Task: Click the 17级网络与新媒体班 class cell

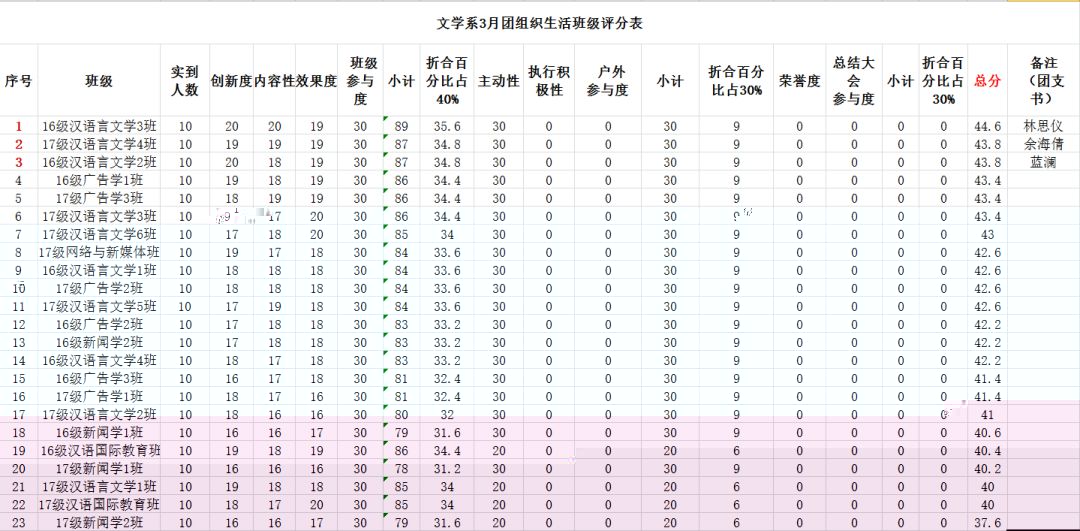Action: click(99, 253)
